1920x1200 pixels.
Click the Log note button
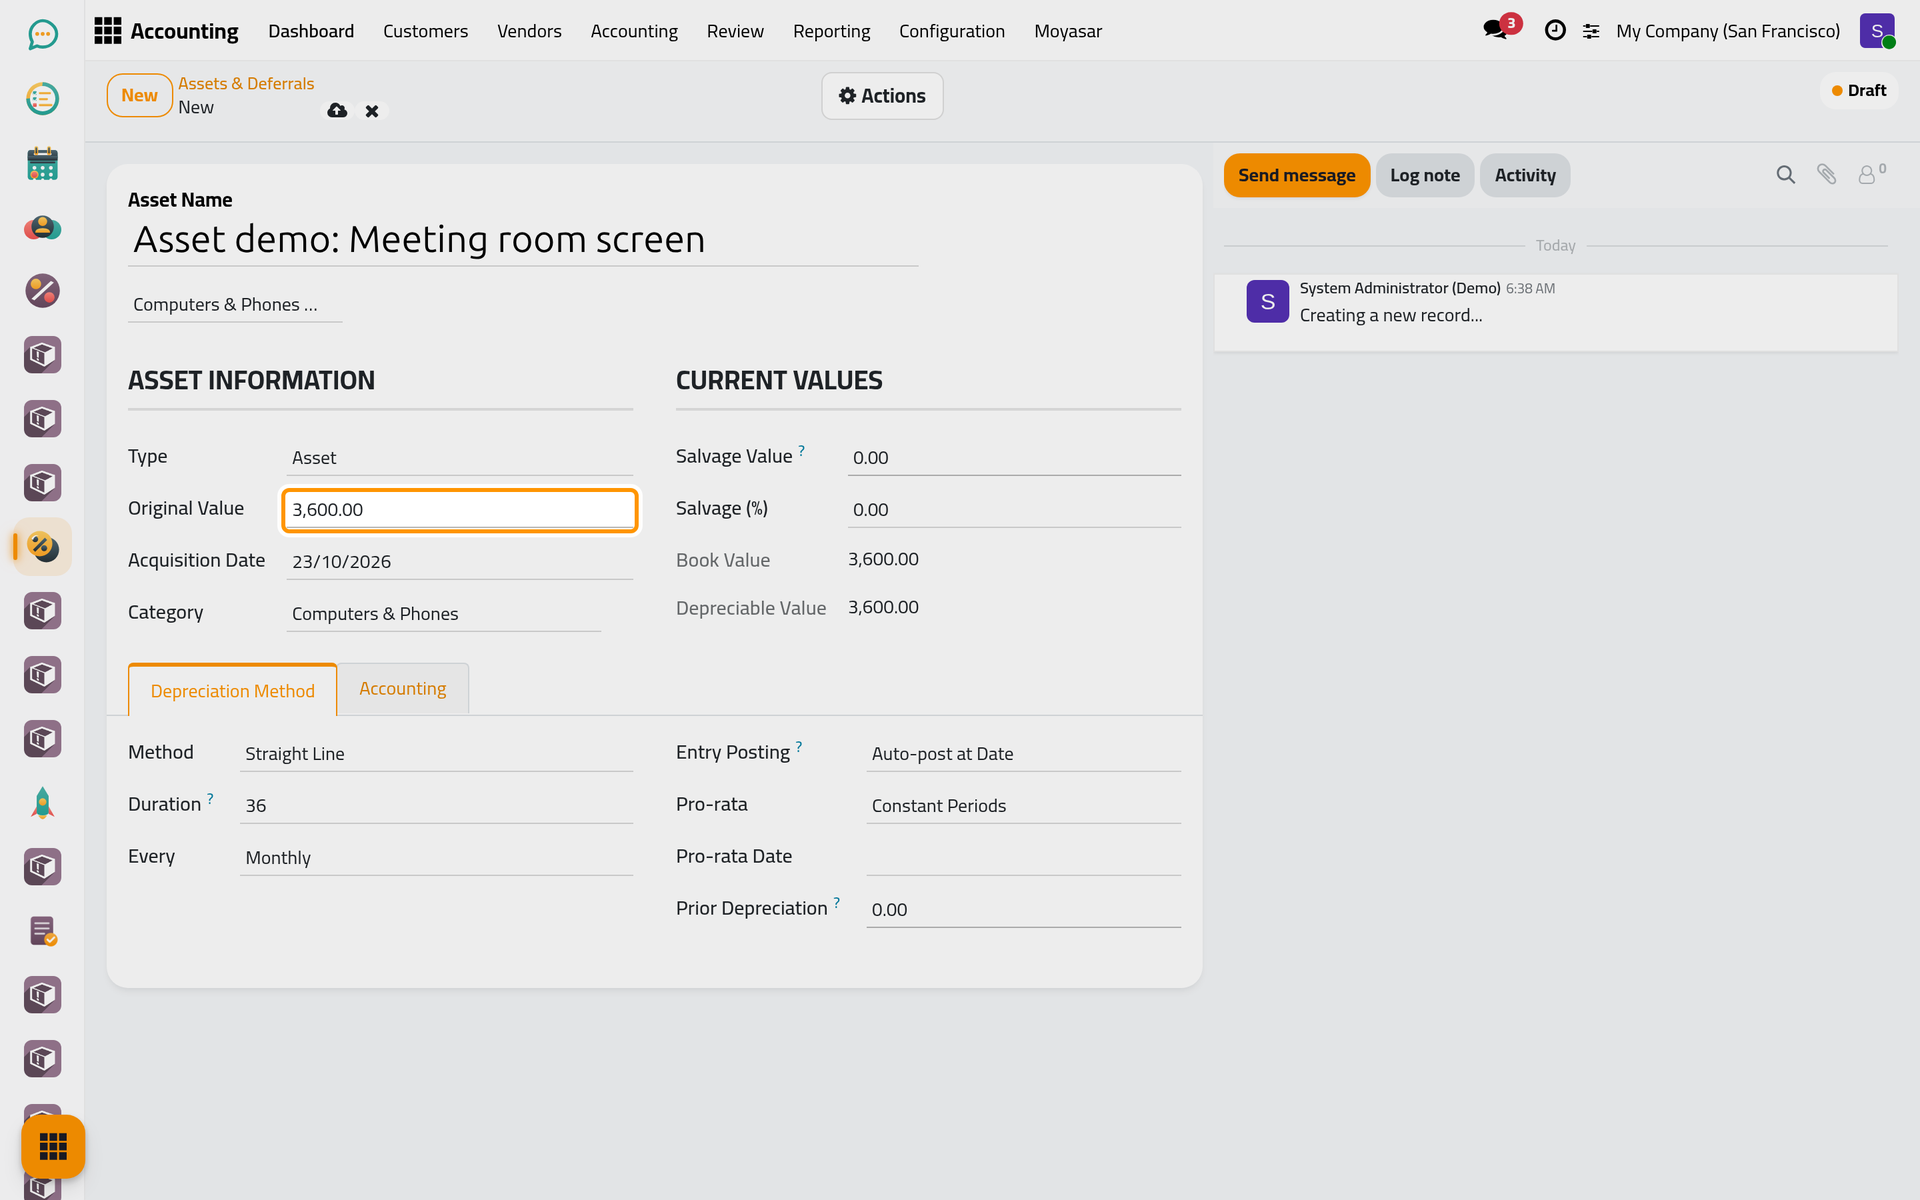[x=1424, y=175]
